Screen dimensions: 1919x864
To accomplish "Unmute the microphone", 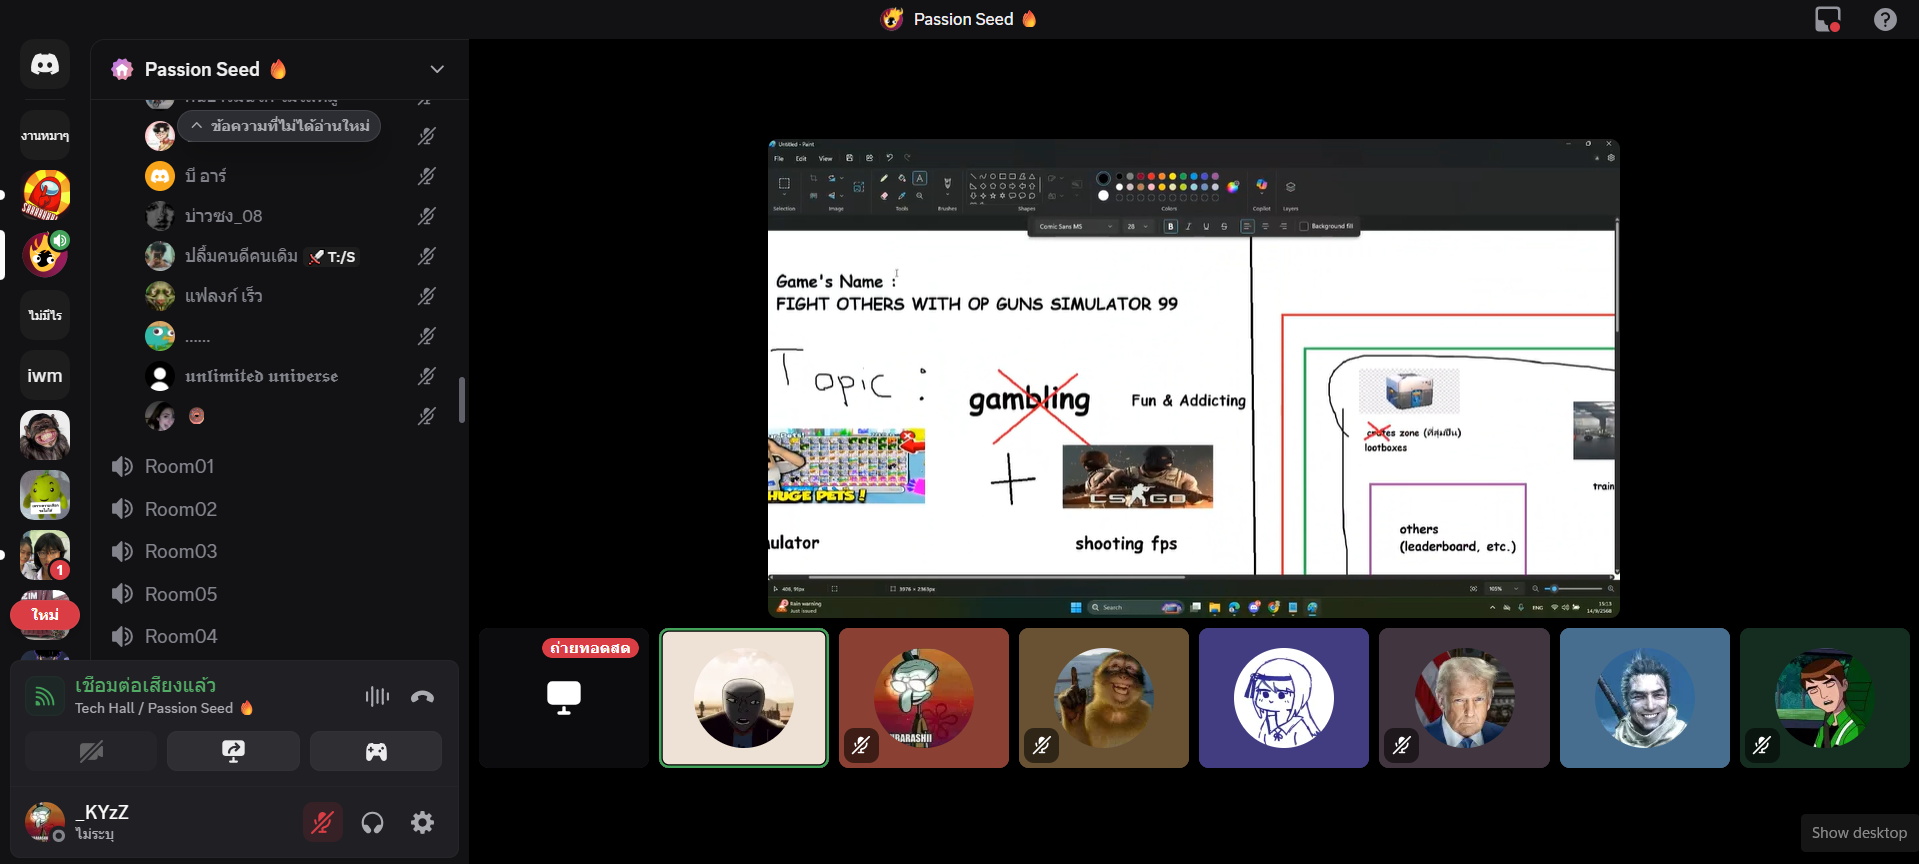I will (x=322, y=822).
